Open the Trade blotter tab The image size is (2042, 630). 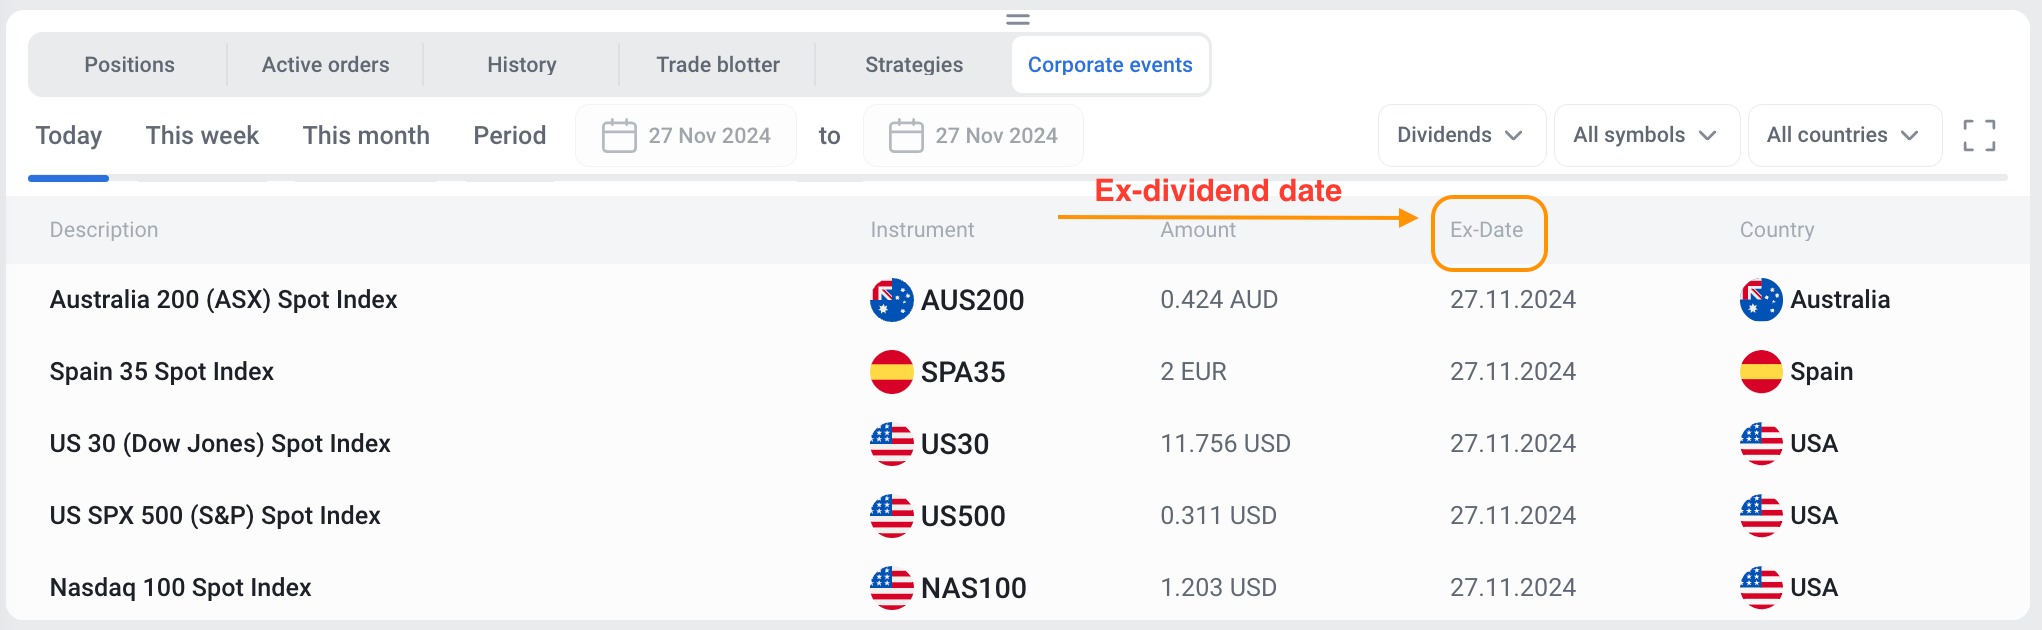717,65
